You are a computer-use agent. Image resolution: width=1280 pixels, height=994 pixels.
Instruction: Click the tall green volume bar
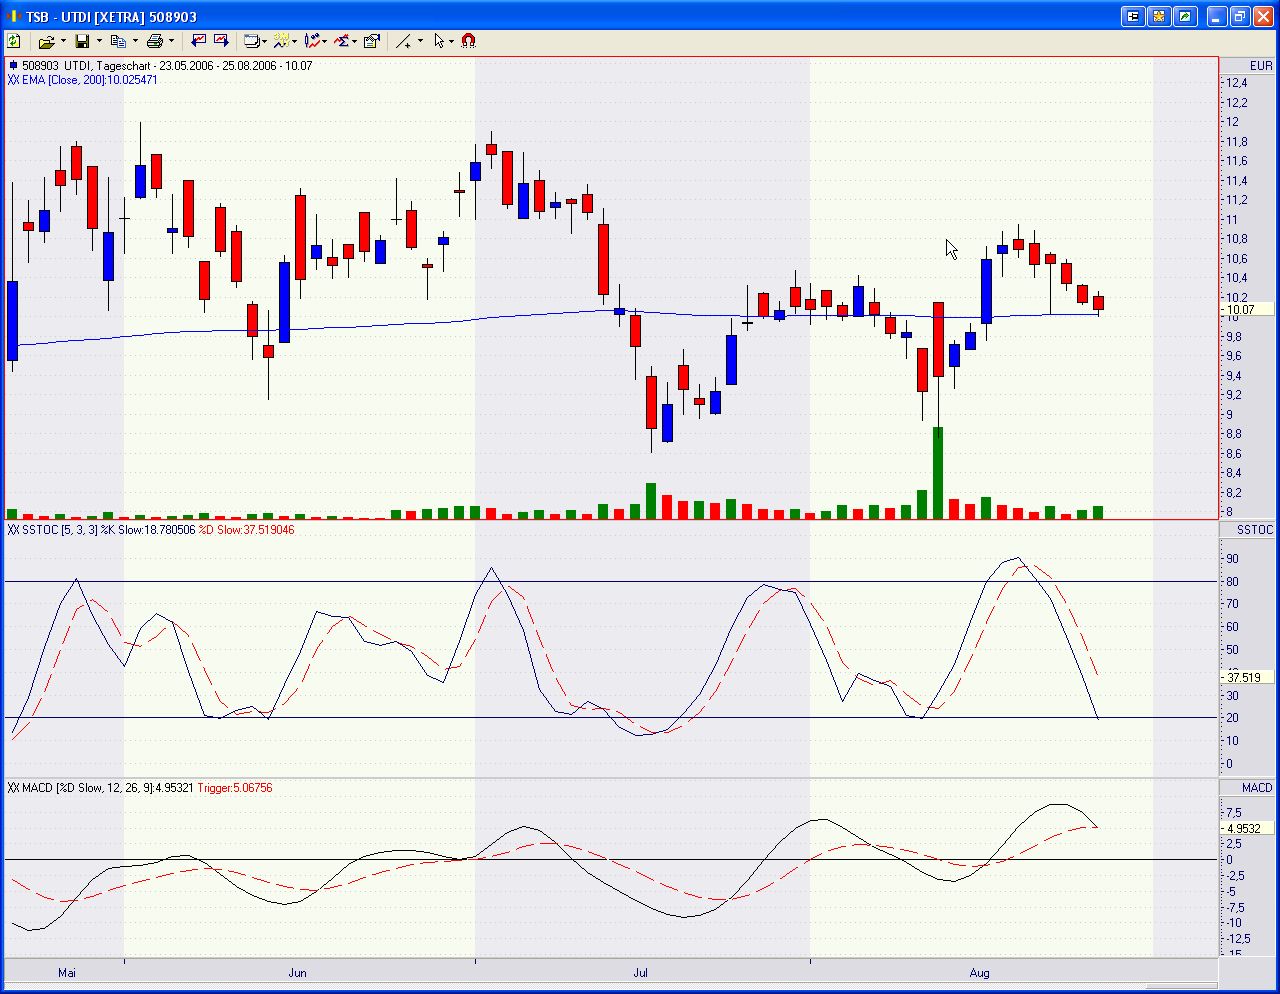[938, 473]
